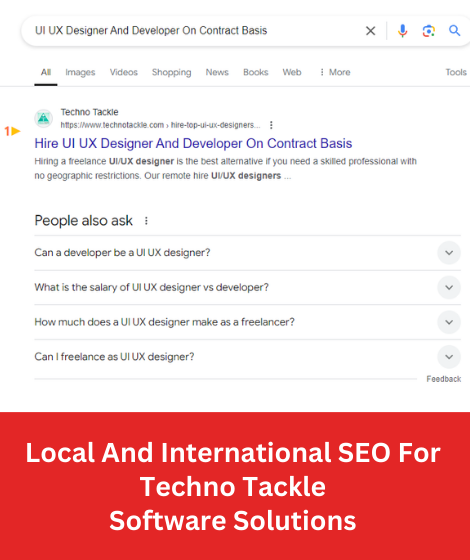Click the result snippet about hiring a freelance UI/UX designer

225,169
